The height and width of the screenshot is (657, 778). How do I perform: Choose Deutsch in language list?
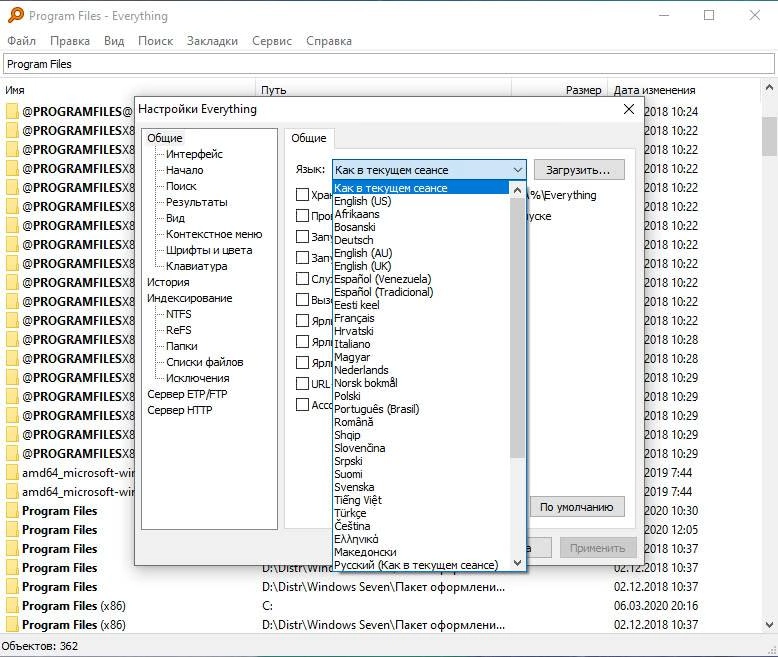pos(421,240)
